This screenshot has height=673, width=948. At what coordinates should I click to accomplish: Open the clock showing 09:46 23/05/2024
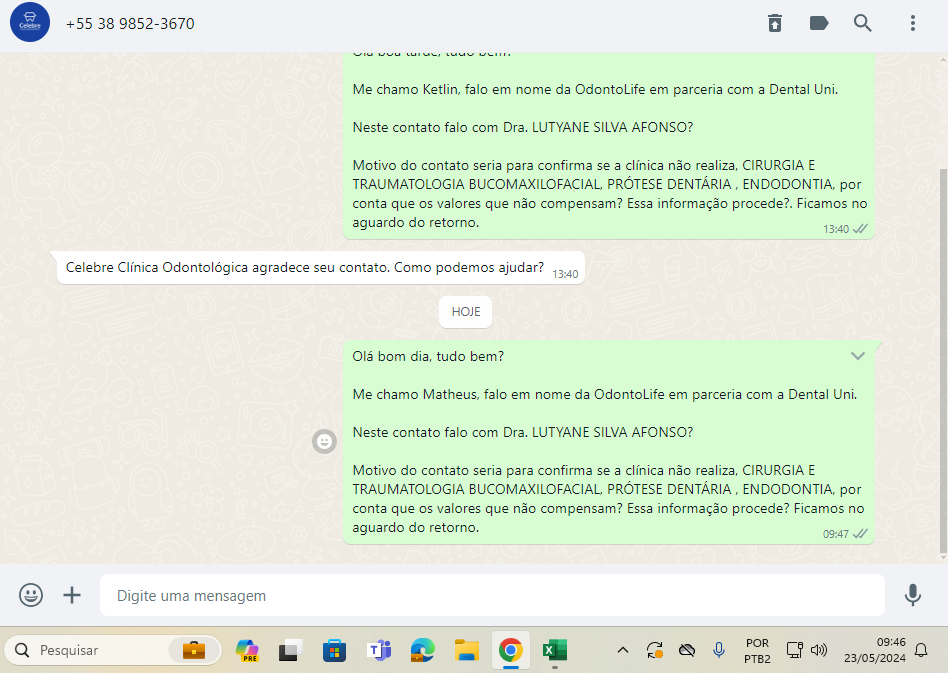(x=875, y=650)
